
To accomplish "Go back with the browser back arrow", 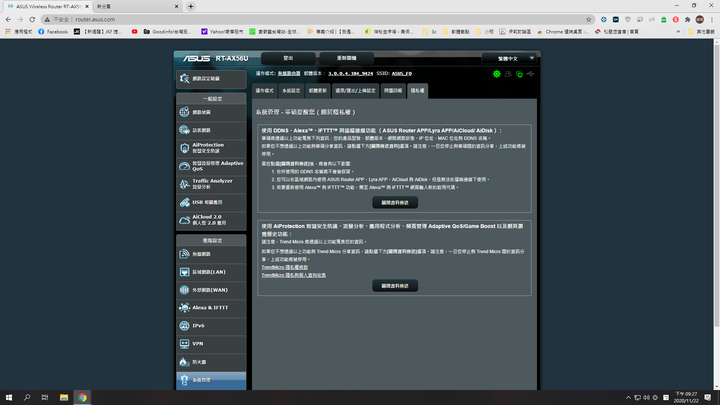I will tap(8, 19).
